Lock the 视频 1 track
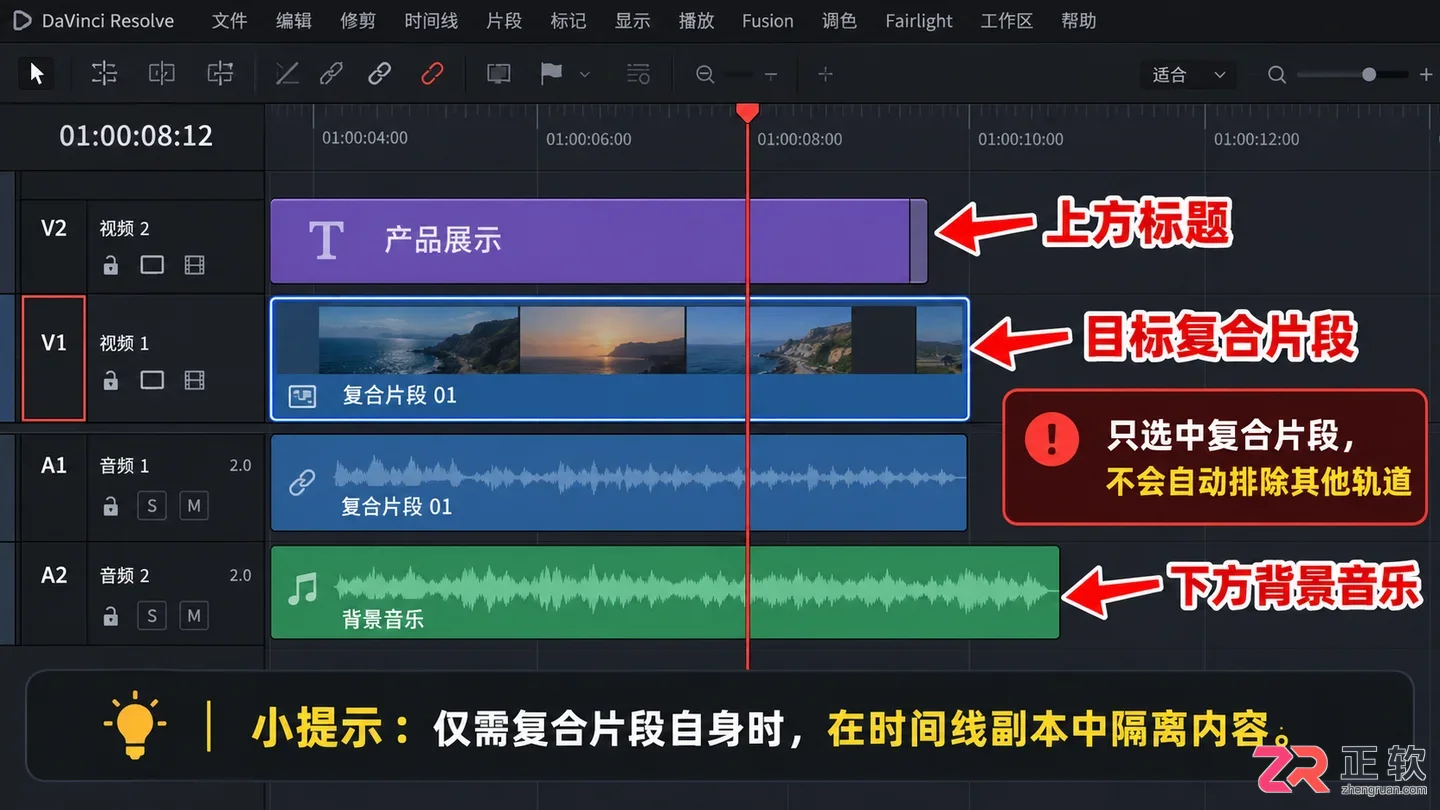Screen dimensions: 1440x810 [x=111, y=380]
